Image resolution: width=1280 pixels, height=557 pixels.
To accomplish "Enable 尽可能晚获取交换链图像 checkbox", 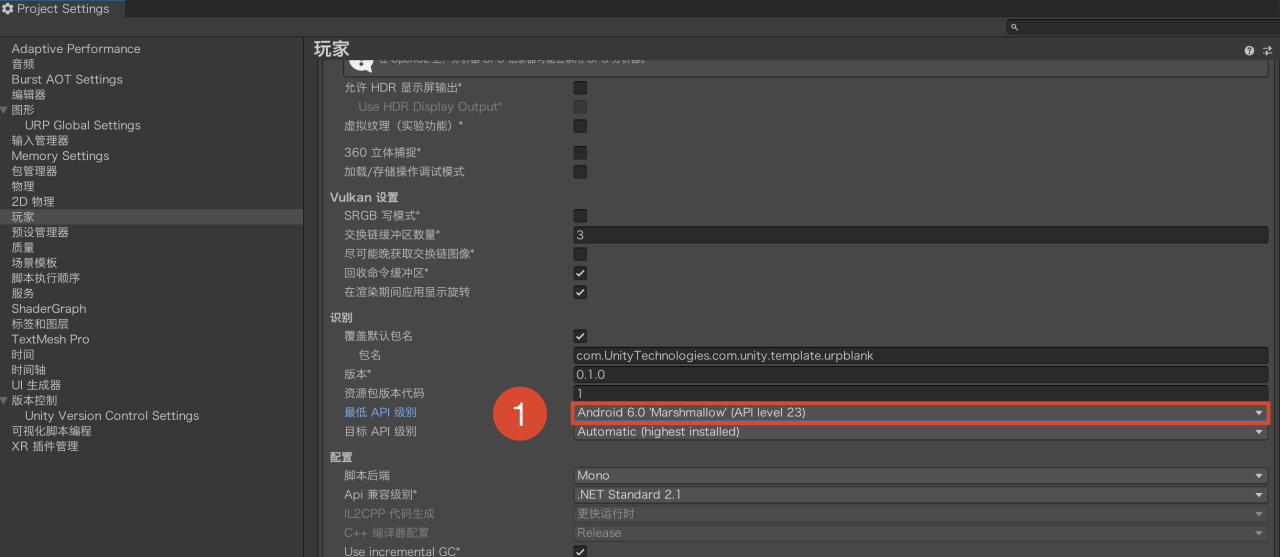I will [x=580, y=254].
